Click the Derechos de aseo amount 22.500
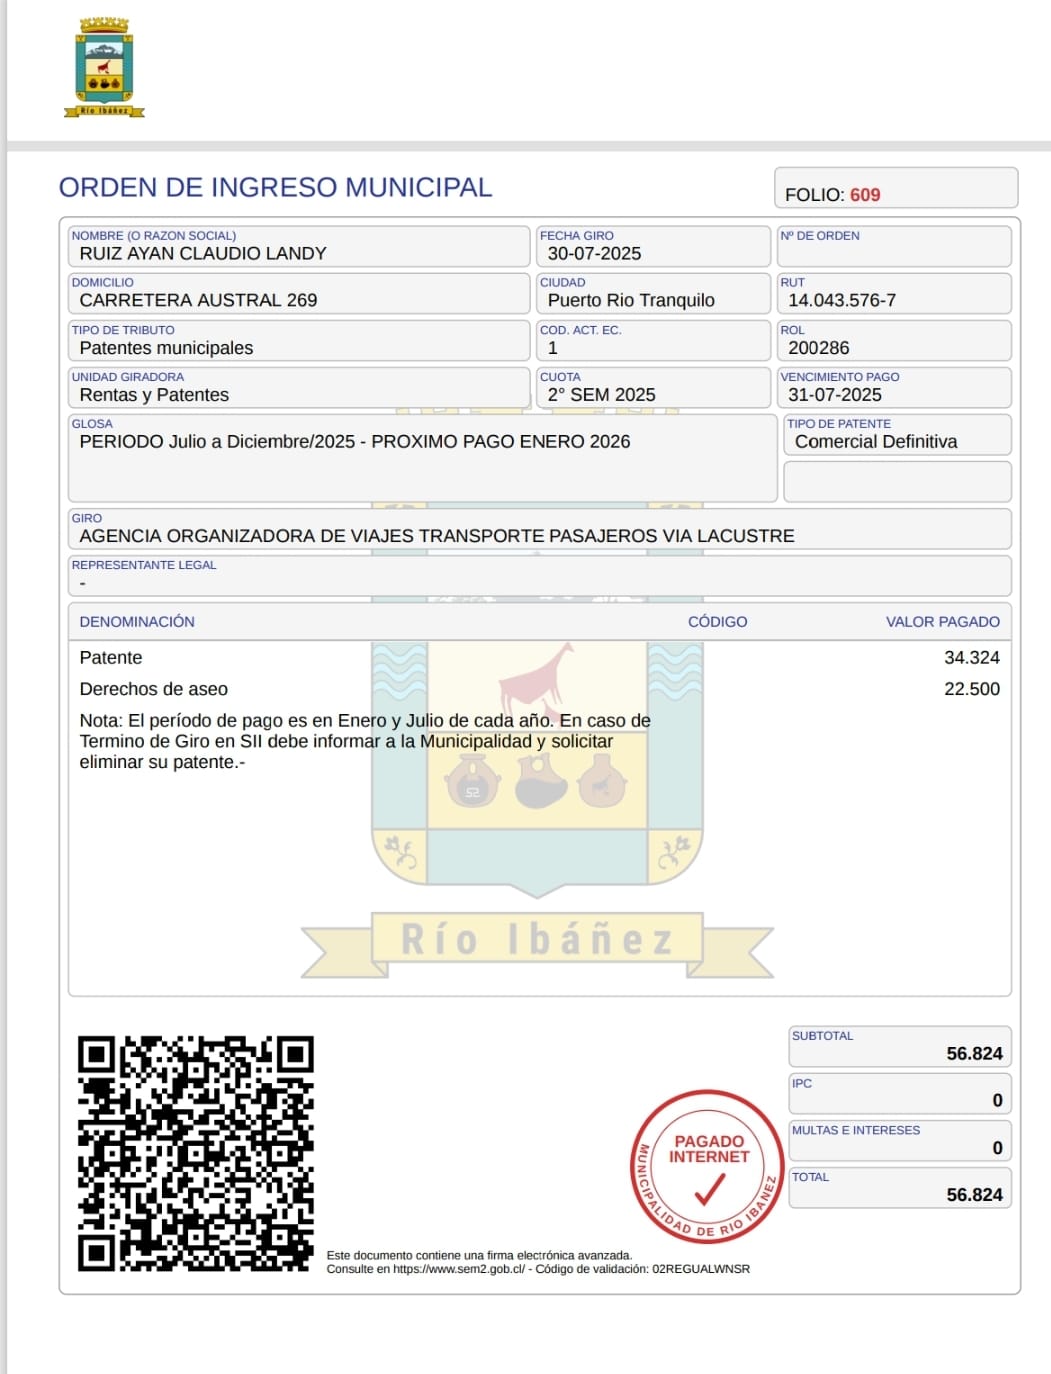The image size is (1051, 1374). point(971,689)
